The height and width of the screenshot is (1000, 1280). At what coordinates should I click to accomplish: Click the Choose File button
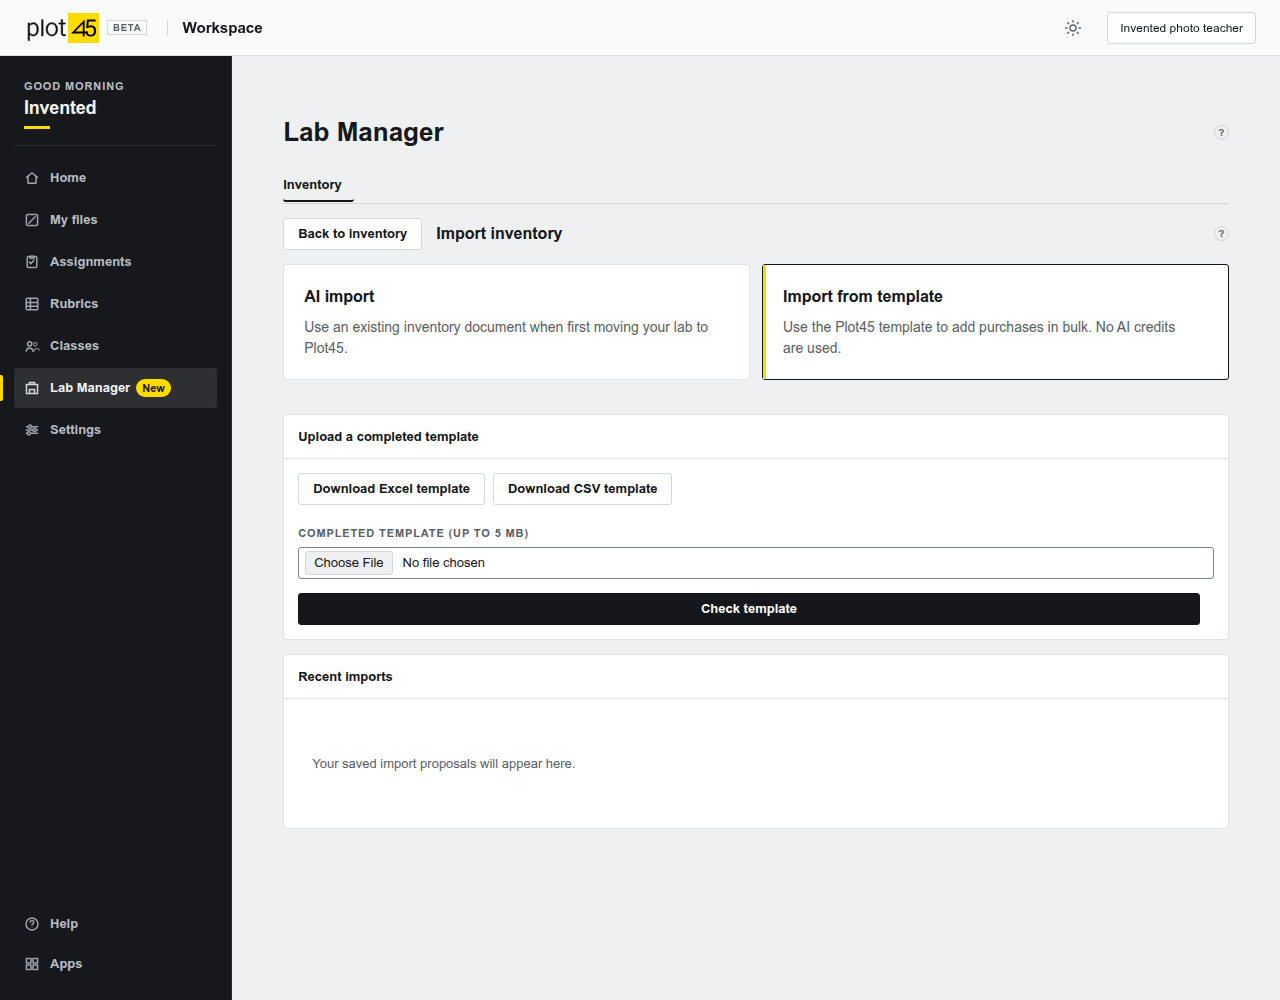[x=349, y=563]
